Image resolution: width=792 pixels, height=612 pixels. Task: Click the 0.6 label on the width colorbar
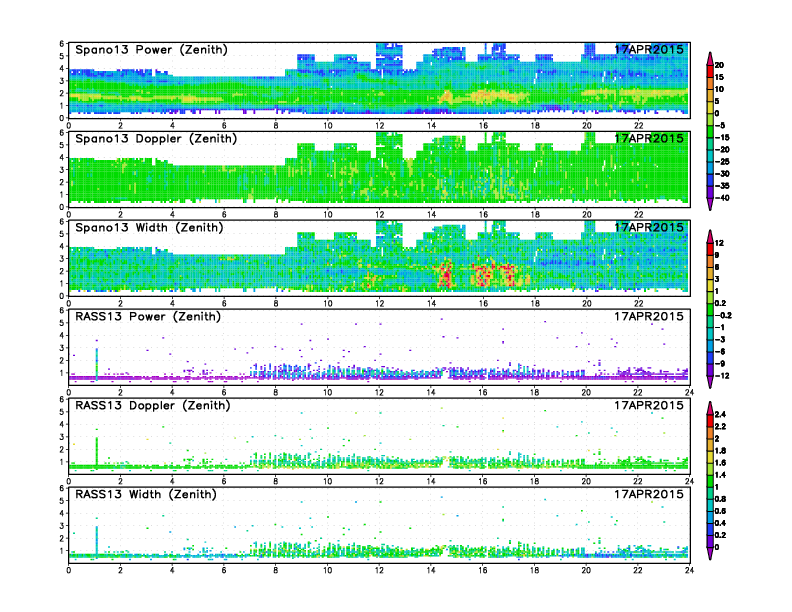(721, 511)
